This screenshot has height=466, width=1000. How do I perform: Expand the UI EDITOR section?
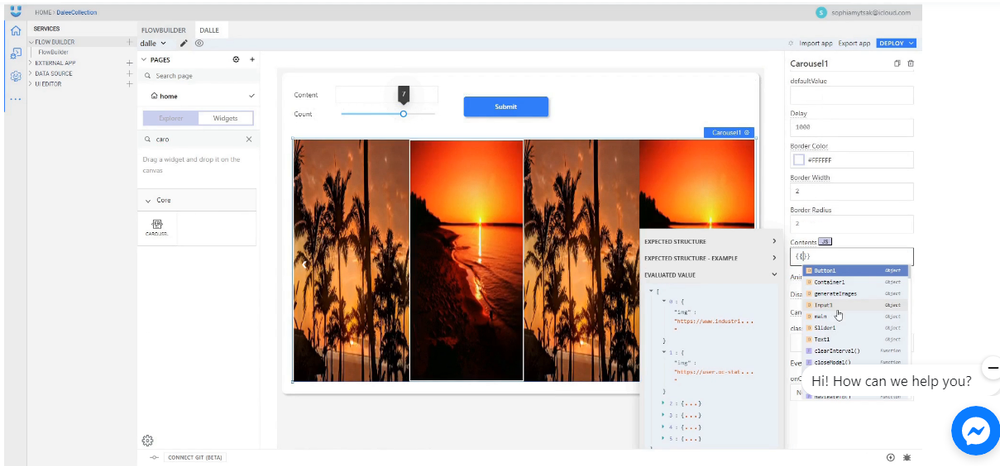click(x=31, y=84)
